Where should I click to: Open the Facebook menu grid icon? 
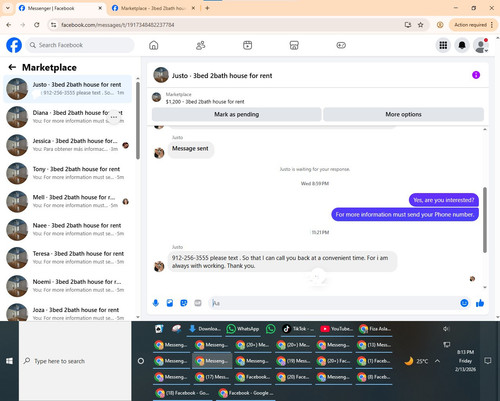point(443,45)
